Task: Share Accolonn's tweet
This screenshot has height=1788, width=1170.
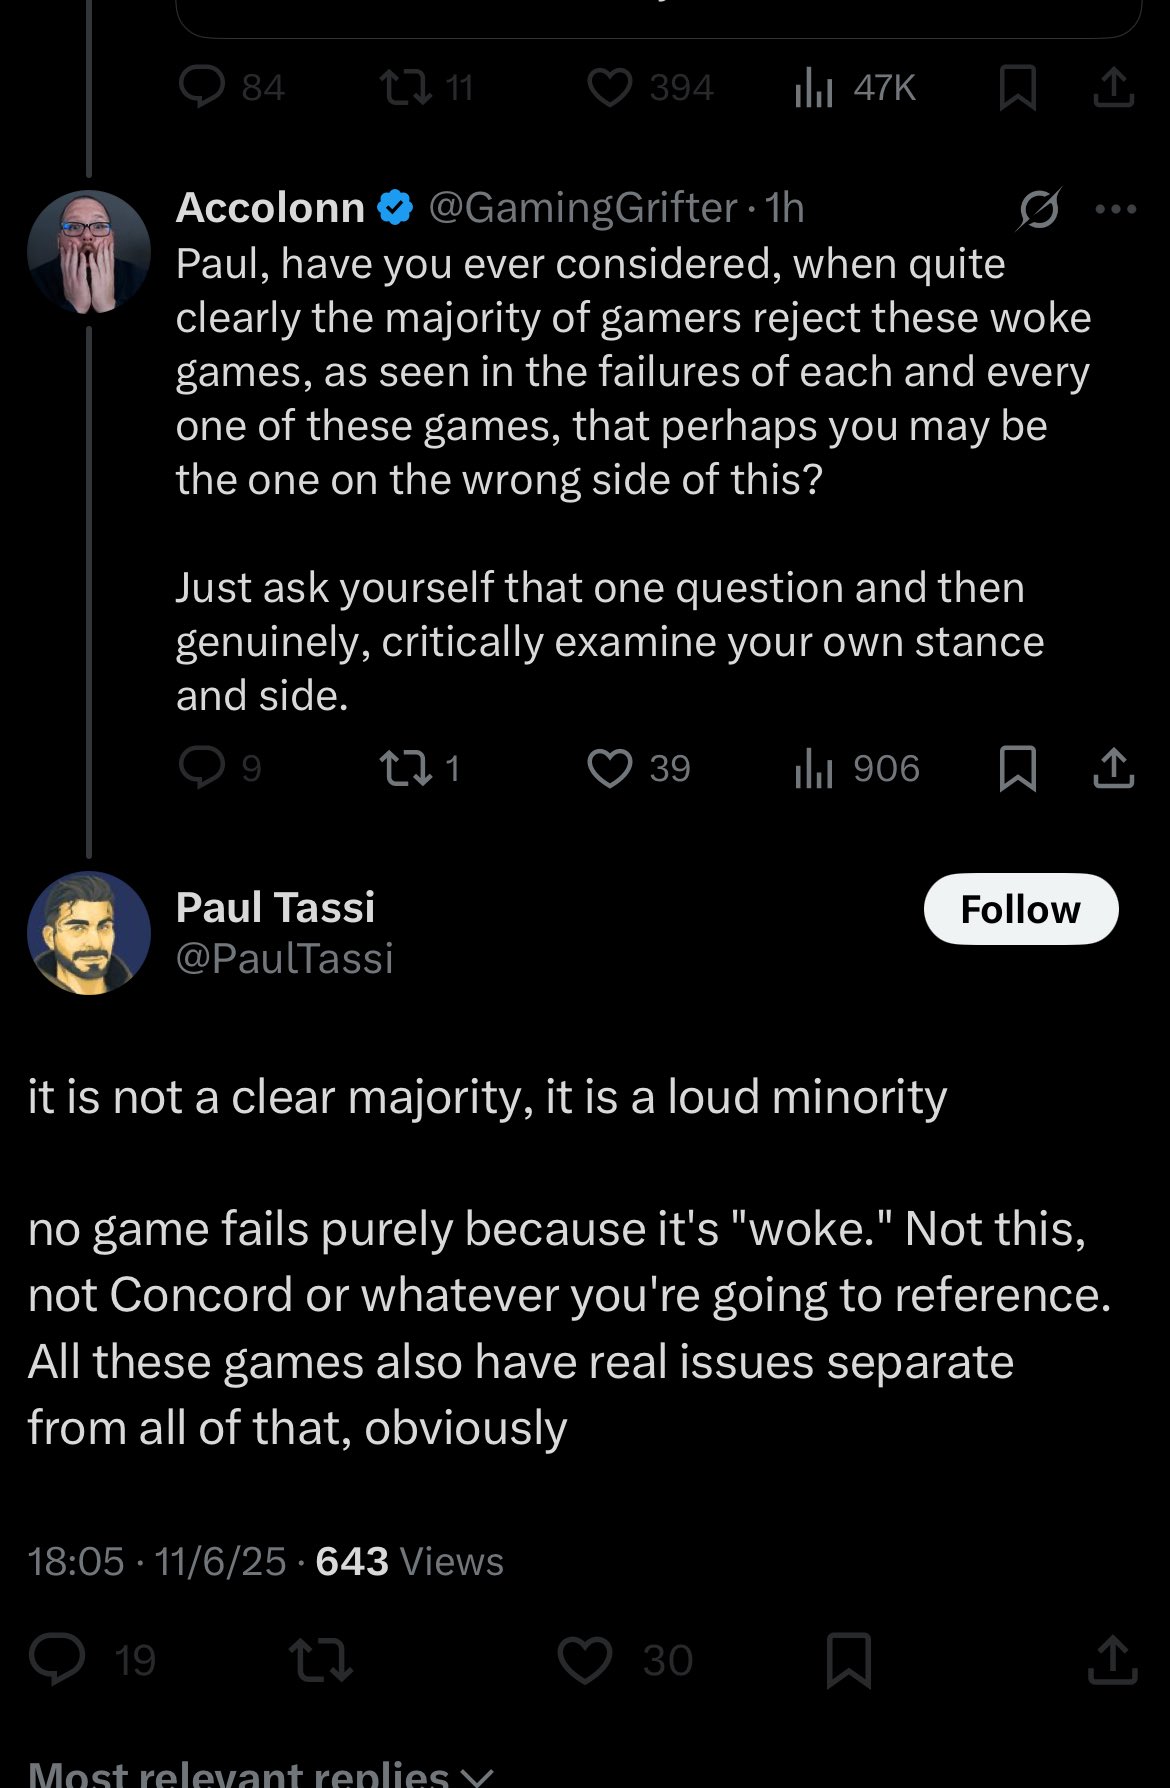Action: (1113, 768)
